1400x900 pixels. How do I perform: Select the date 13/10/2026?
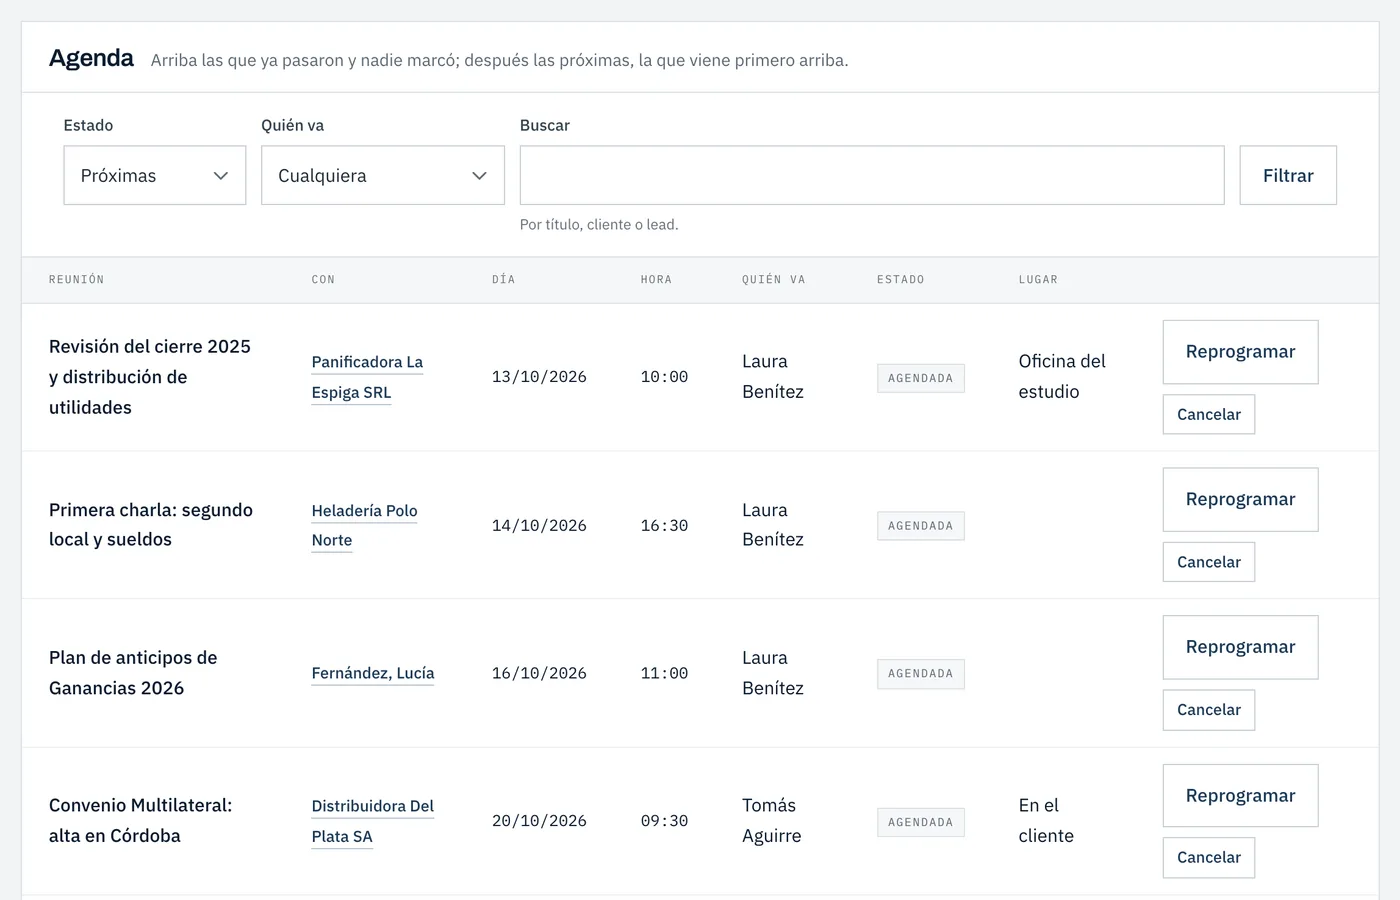539,377
